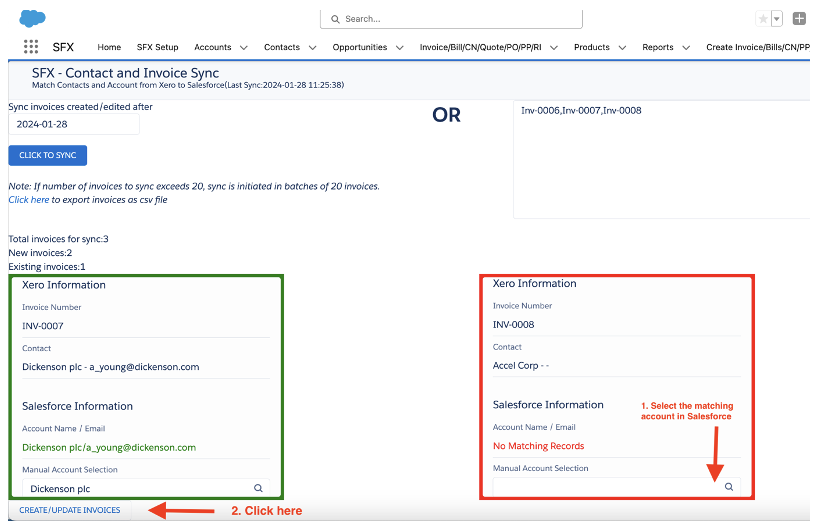Click the 'Dickenson plc/a_young@dickenson.com' matched account text
816x524 pixels.
coord(109,448)
